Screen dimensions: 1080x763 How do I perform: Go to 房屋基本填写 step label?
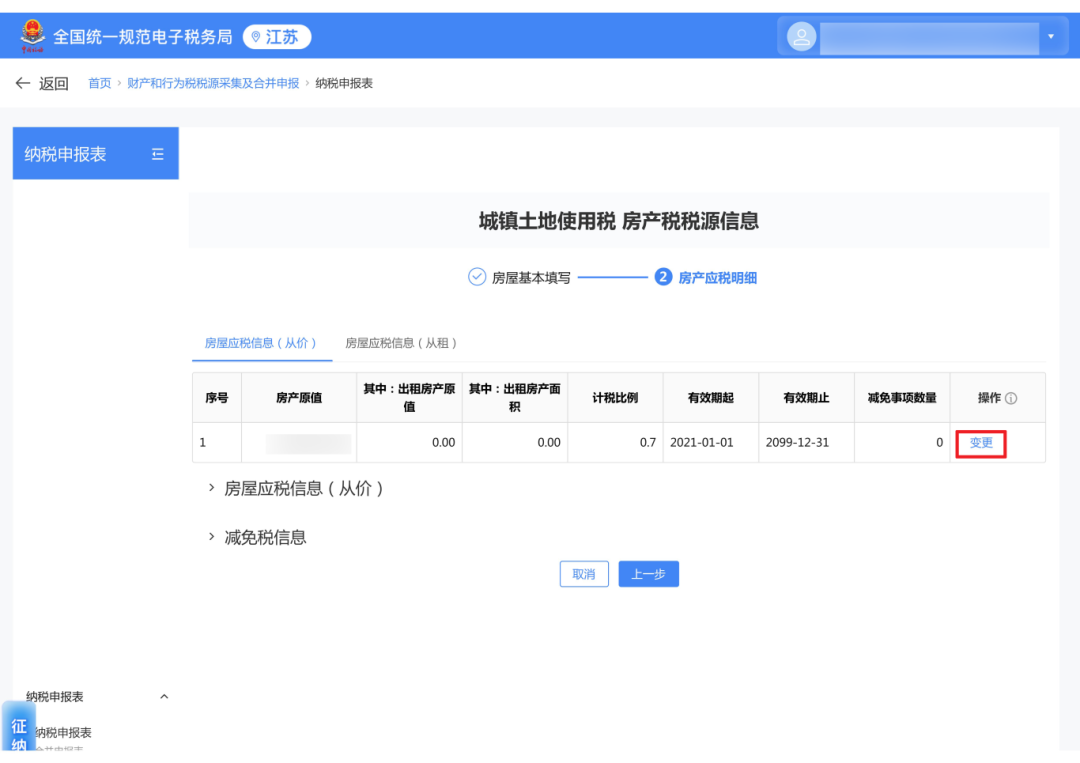(531, 278)
